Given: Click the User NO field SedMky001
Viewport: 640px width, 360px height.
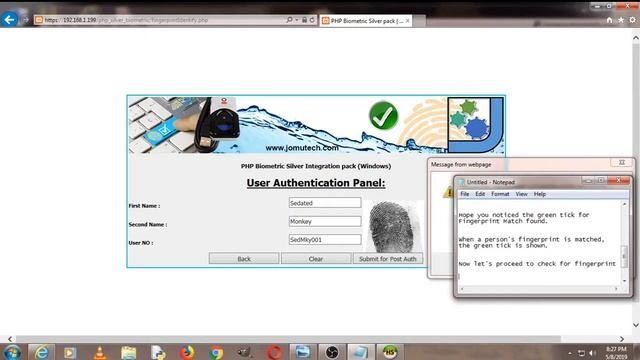Looking at the screenshot, I should [x=325, y=240].
